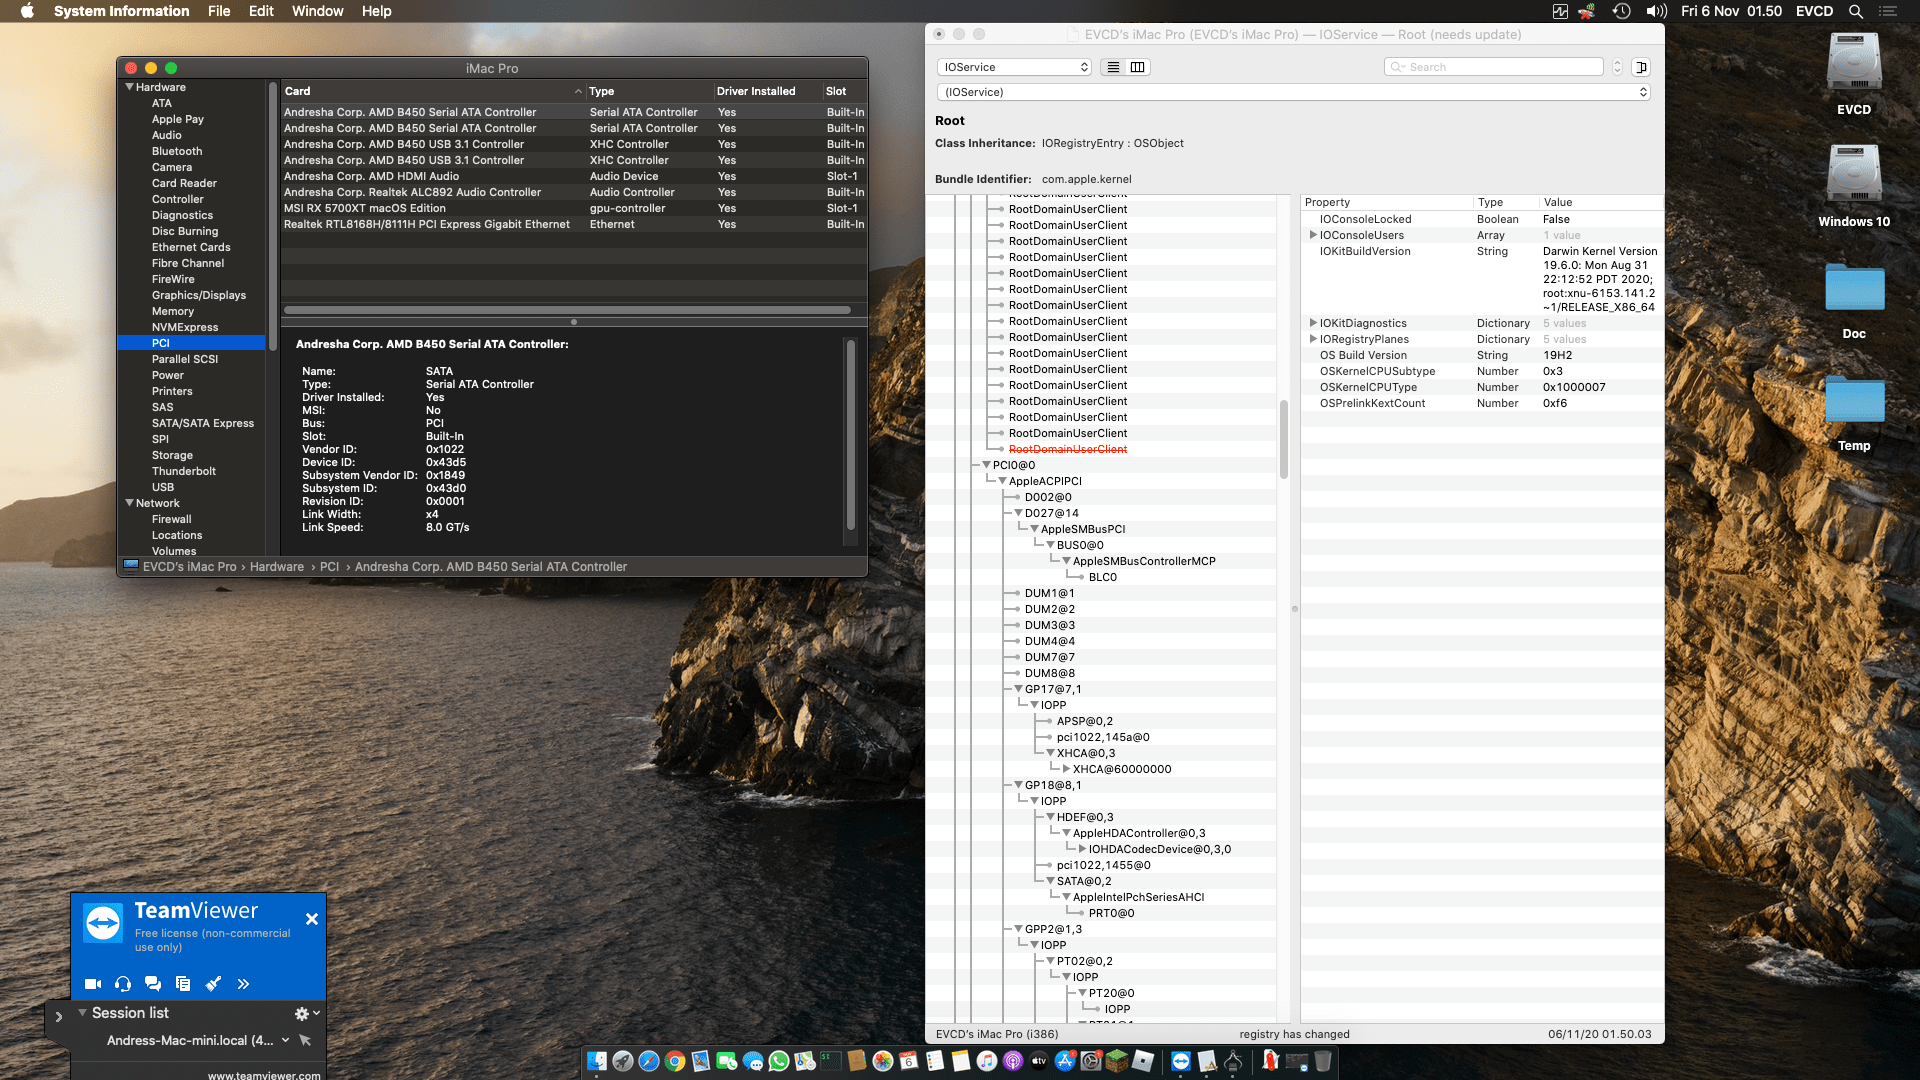This screenshot has height=1080, width=1920.
Task: Switch IORegistryExplorer to list view icon
Action: pos(1113,67)
